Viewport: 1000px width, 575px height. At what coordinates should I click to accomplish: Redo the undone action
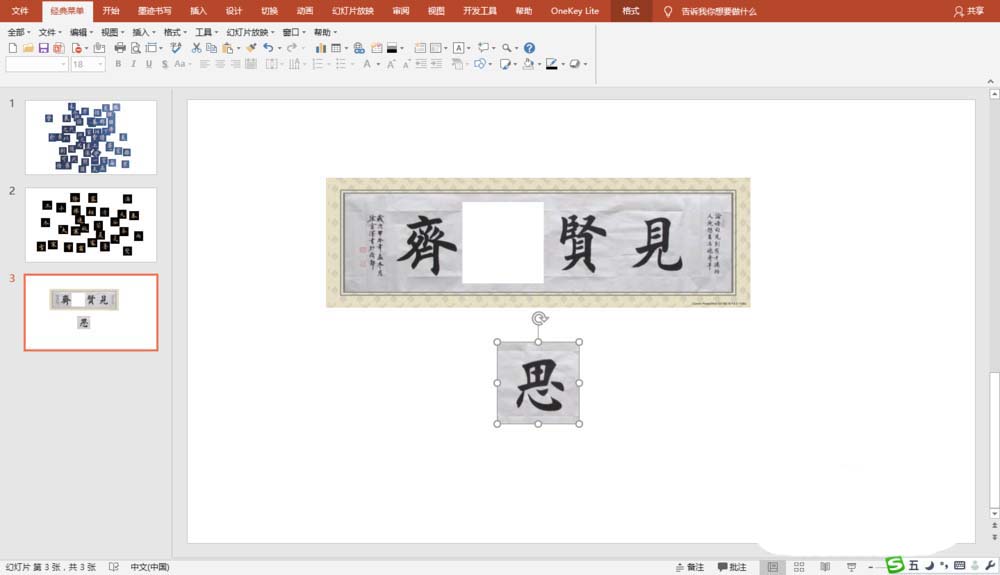[x=291, y=48]
